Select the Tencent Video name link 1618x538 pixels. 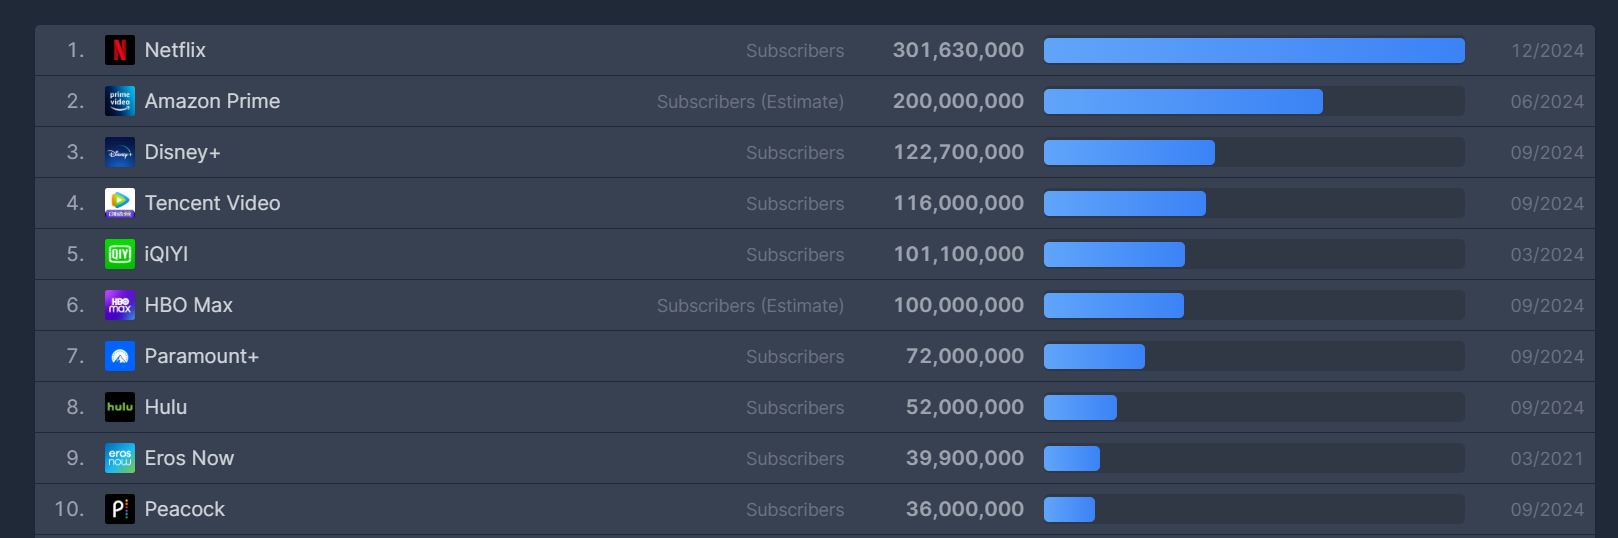tap(212, 203)
